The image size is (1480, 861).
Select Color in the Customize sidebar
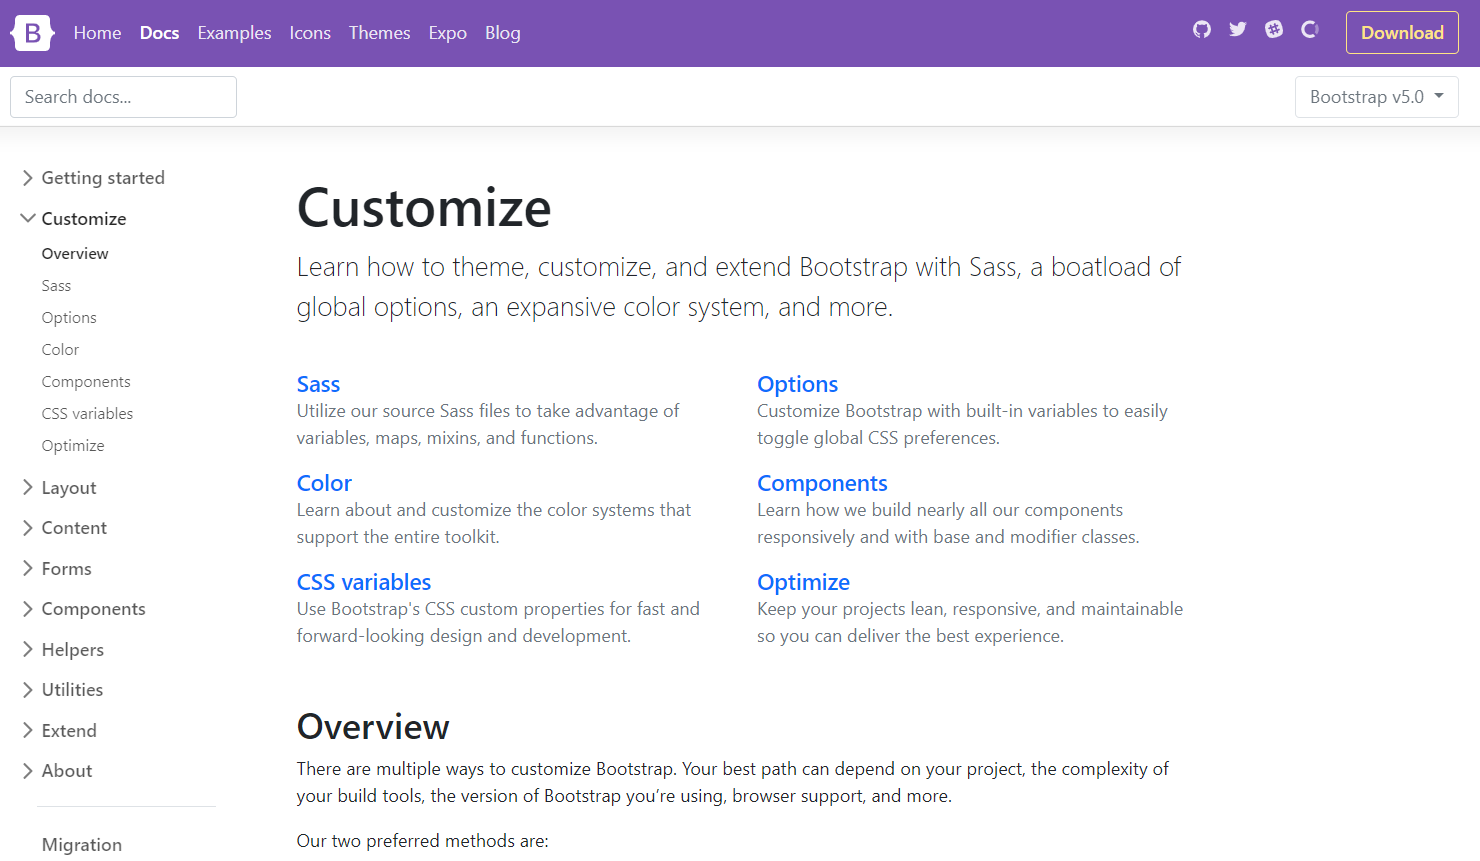point(60,349)
